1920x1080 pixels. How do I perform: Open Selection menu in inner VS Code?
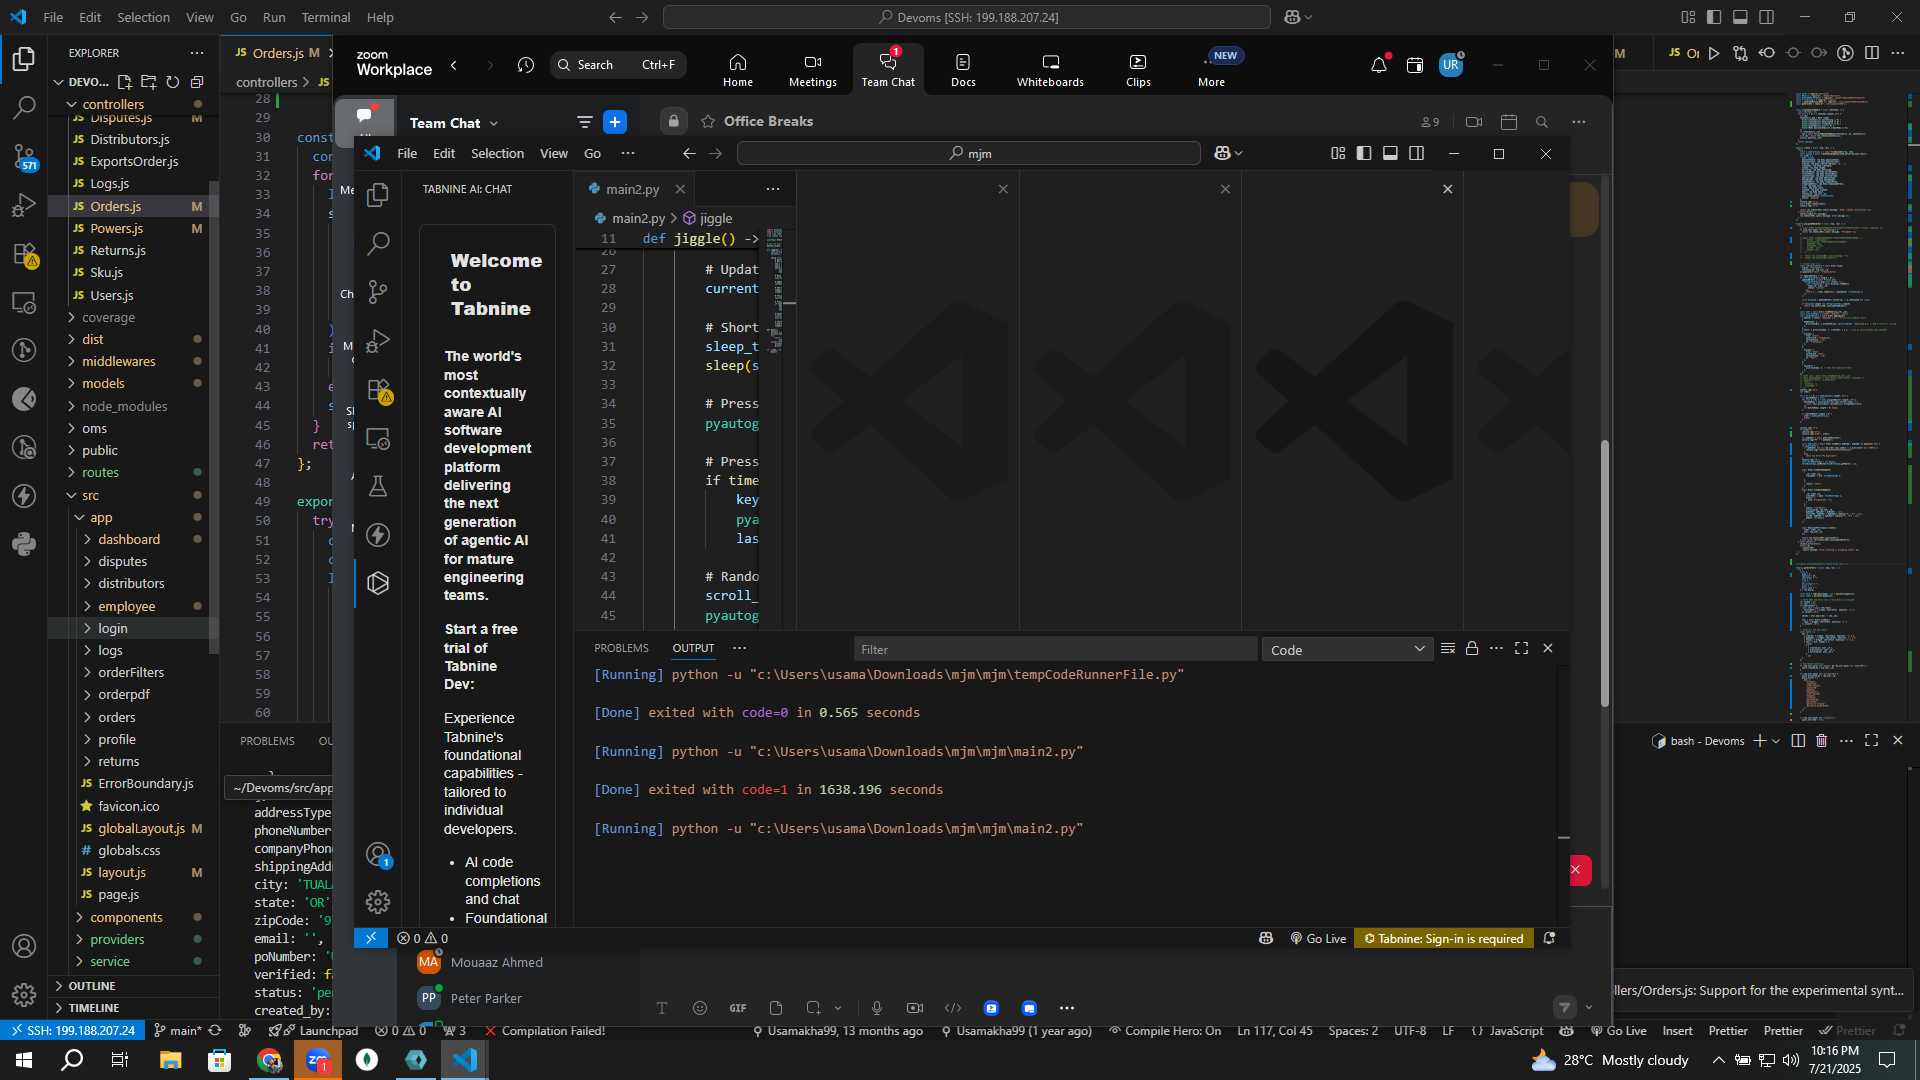pyautogui.click(x=497, y=153)
